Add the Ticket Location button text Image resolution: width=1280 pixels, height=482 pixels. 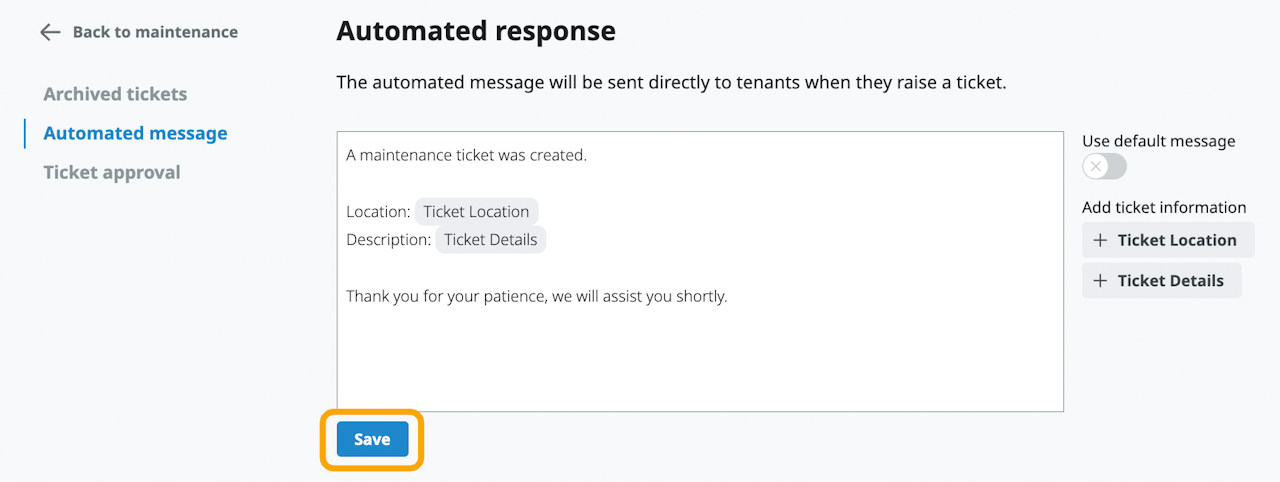tap(1177, 240)
